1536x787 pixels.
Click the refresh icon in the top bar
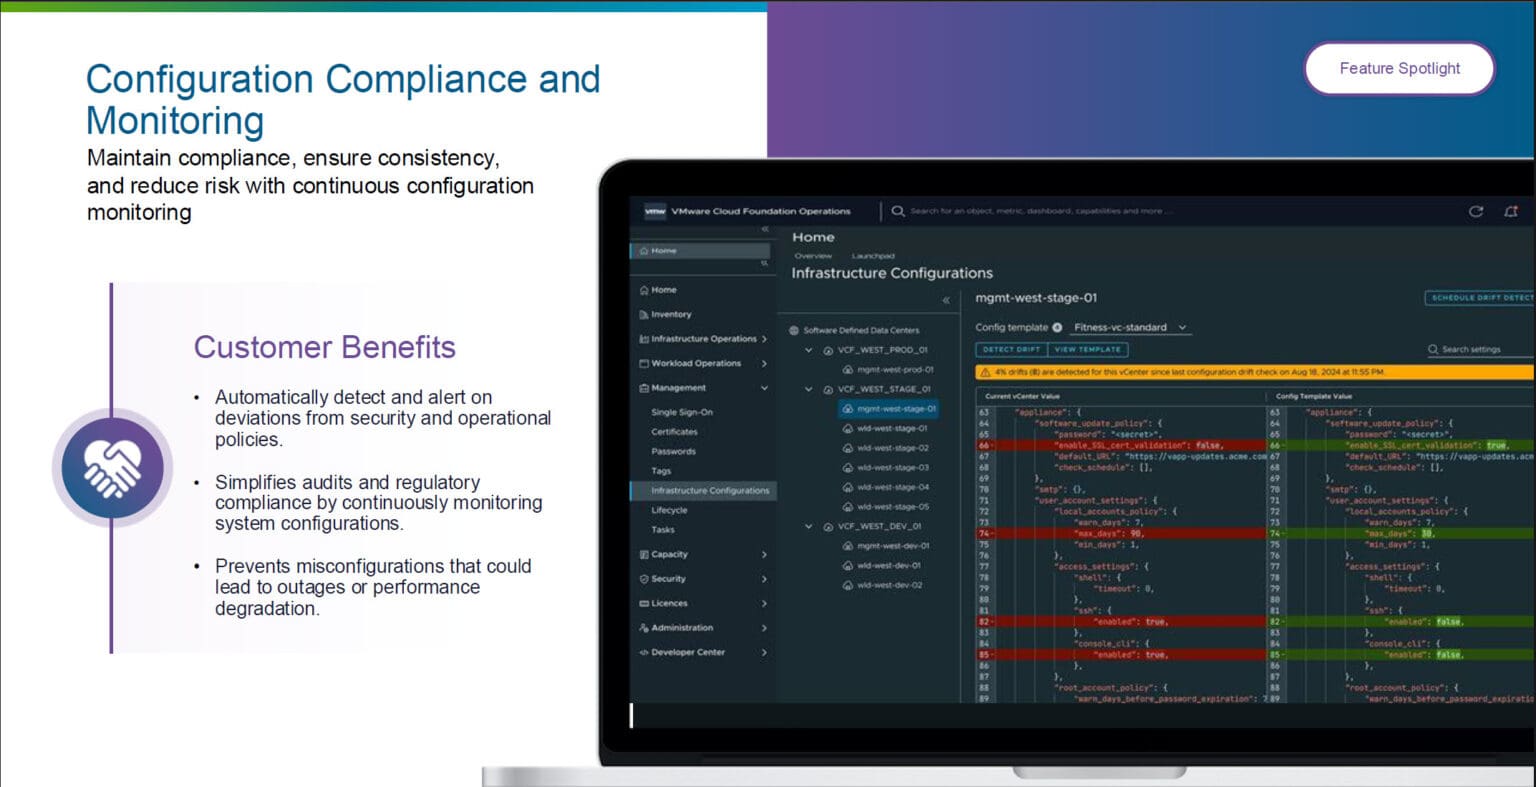pos(1477,211)
